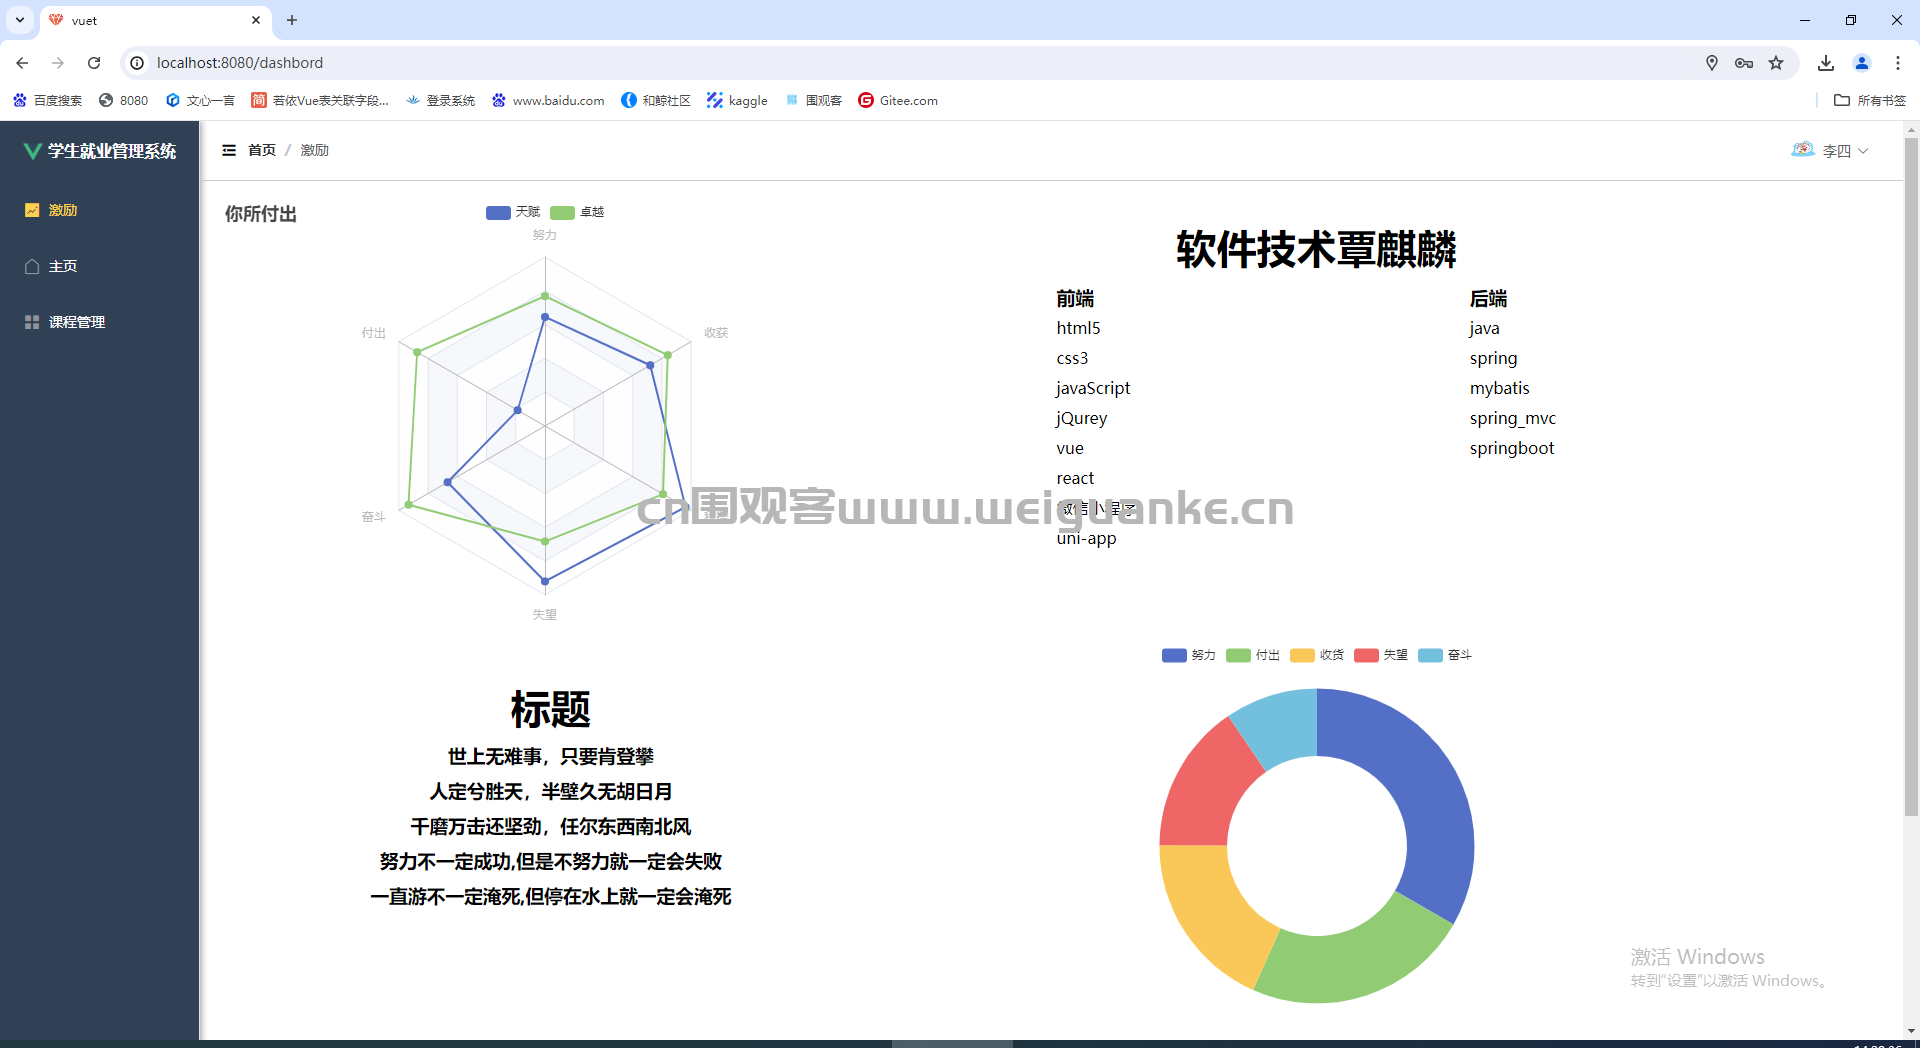This screenshot has height=1048, width=1920.
Task: Open the tab search dropdown arrow
Action: point(20,20)
